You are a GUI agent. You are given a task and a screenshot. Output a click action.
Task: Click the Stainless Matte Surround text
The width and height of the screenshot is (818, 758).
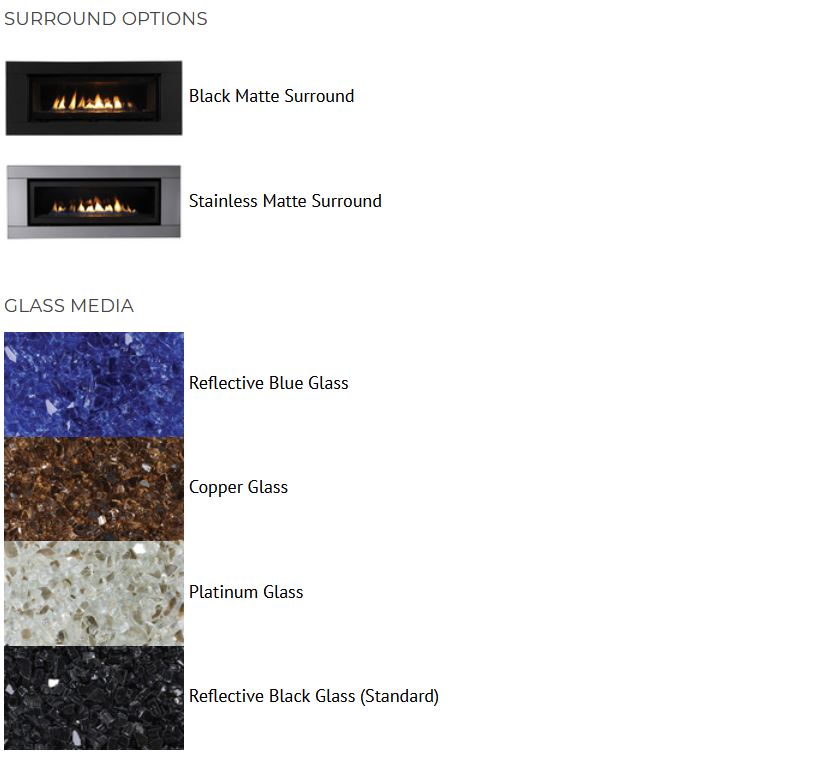[x=285, y=201]
